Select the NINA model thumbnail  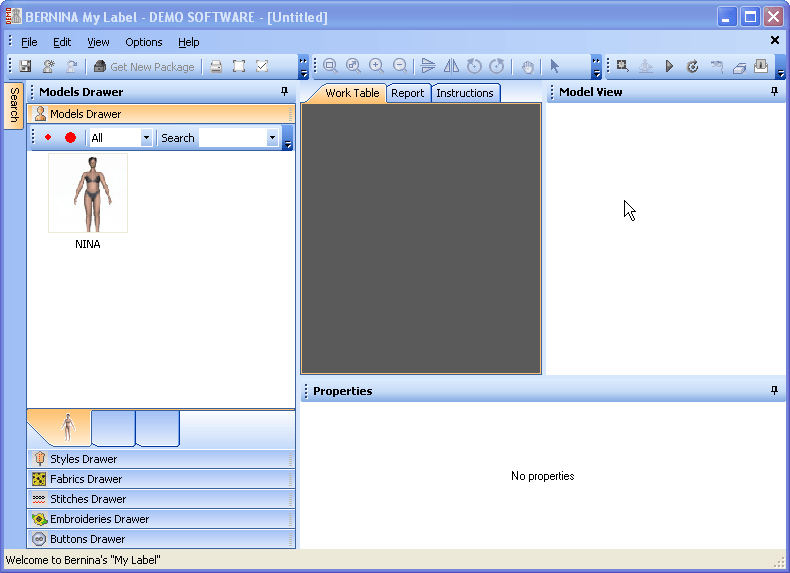click(x=88, y=193)
